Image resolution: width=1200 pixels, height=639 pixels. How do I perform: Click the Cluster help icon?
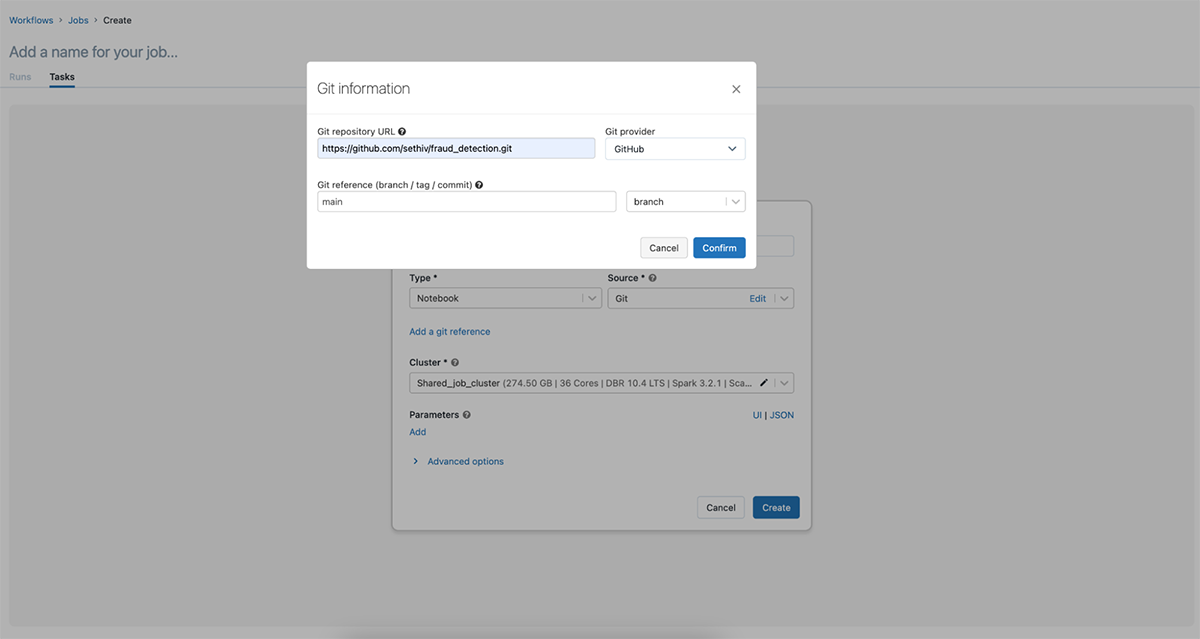455,363
